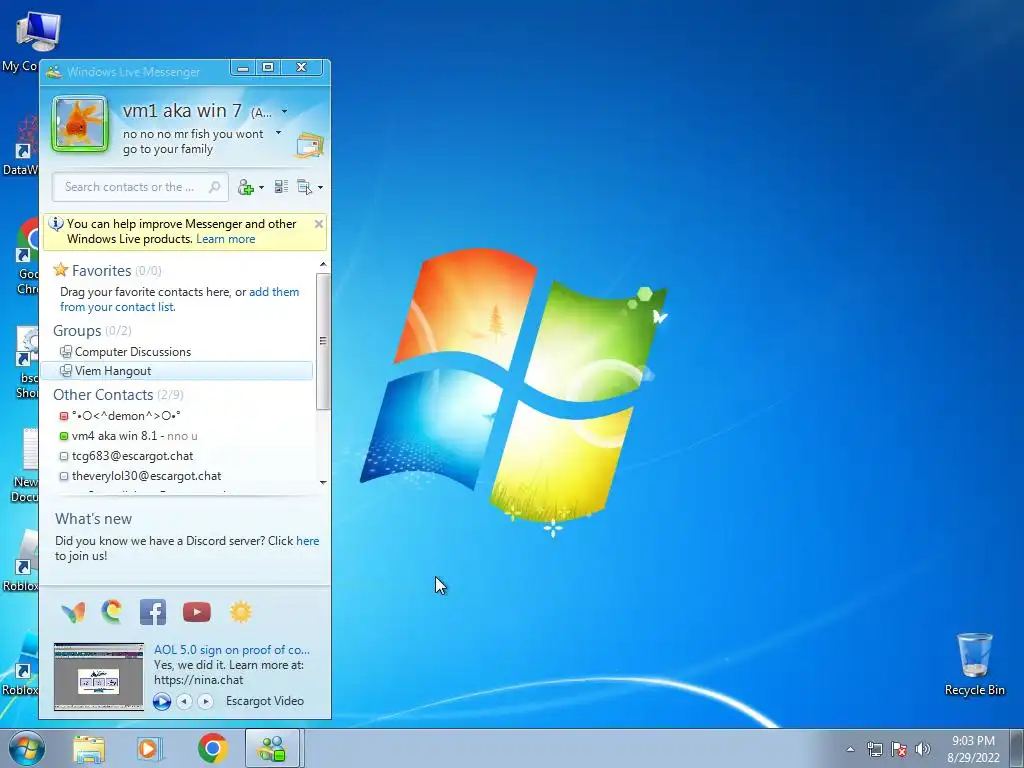Go to previous Escargot Video item

[185, 701]
